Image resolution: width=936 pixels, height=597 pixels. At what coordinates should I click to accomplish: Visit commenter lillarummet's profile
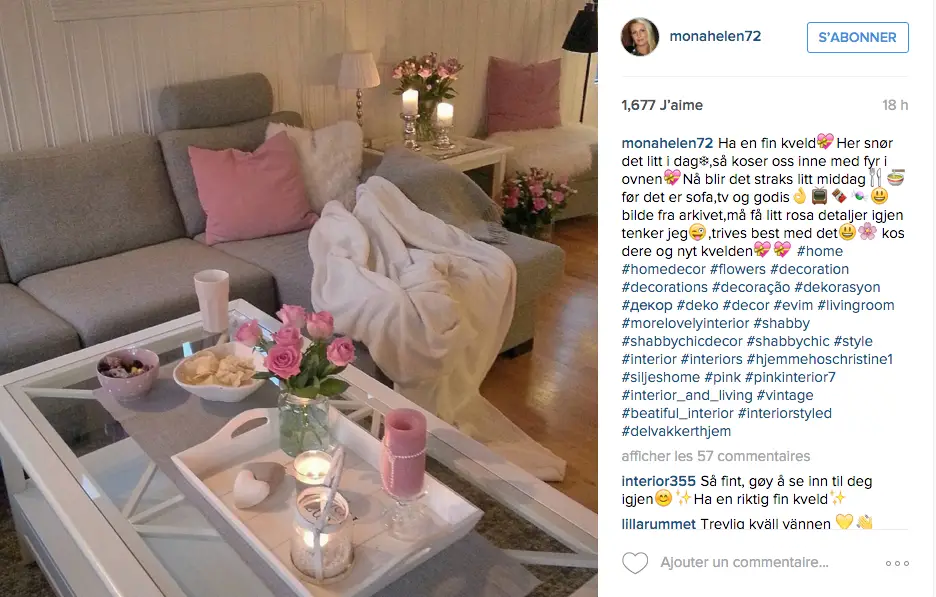coord(658,524)
